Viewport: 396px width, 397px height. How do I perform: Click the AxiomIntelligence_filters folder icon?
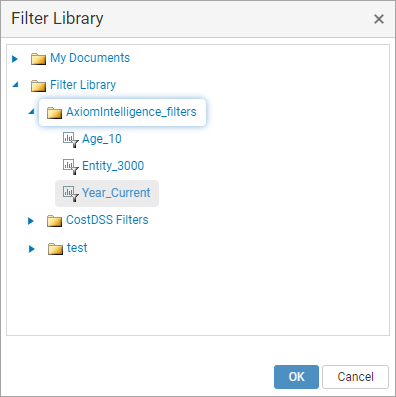pyautogui.click(x=54, y=113)
